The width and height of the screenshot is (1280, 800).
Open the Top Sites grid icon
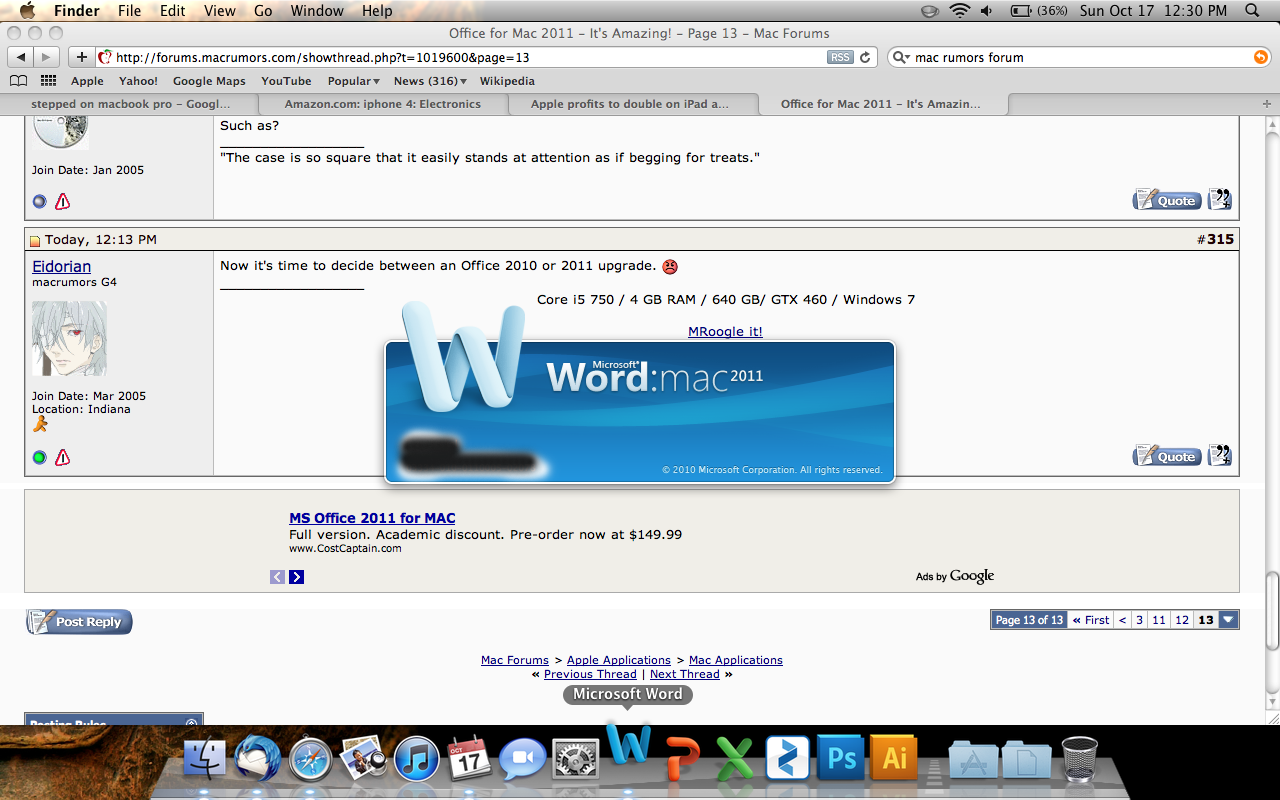[48, 81]
